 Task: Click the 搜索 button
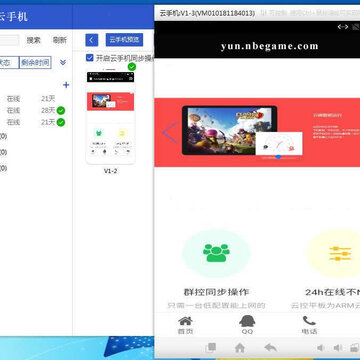pos(34,40)
